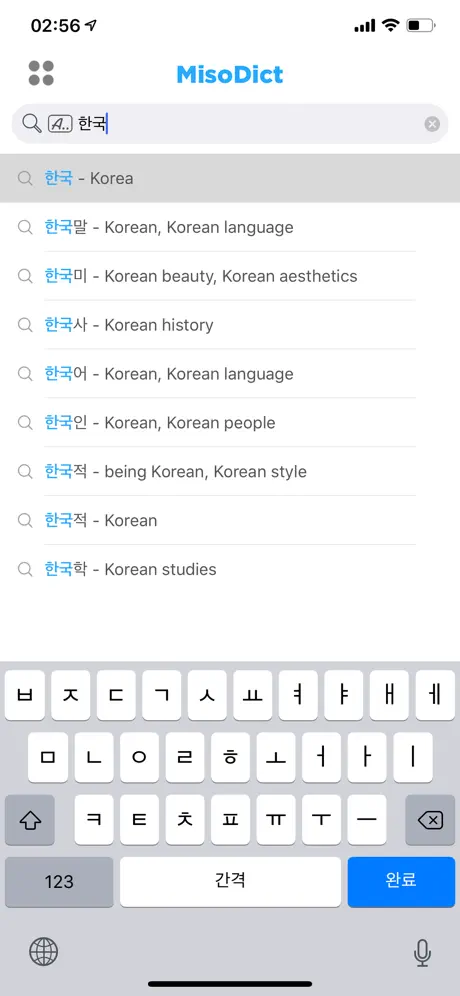
Task: Tap the ㅛ key
Action: (253, 695)
